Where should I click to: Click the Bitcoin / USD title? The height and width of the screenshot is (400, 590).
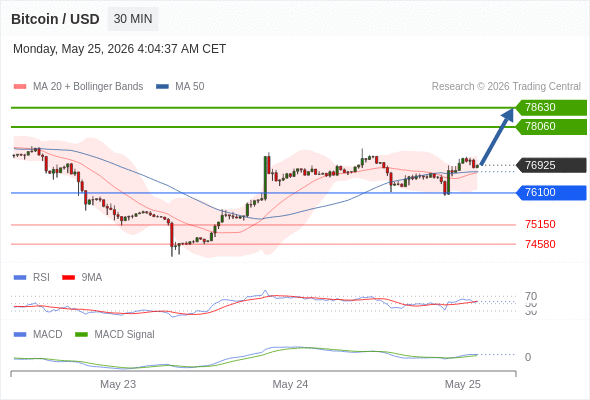tap(55, 19)
